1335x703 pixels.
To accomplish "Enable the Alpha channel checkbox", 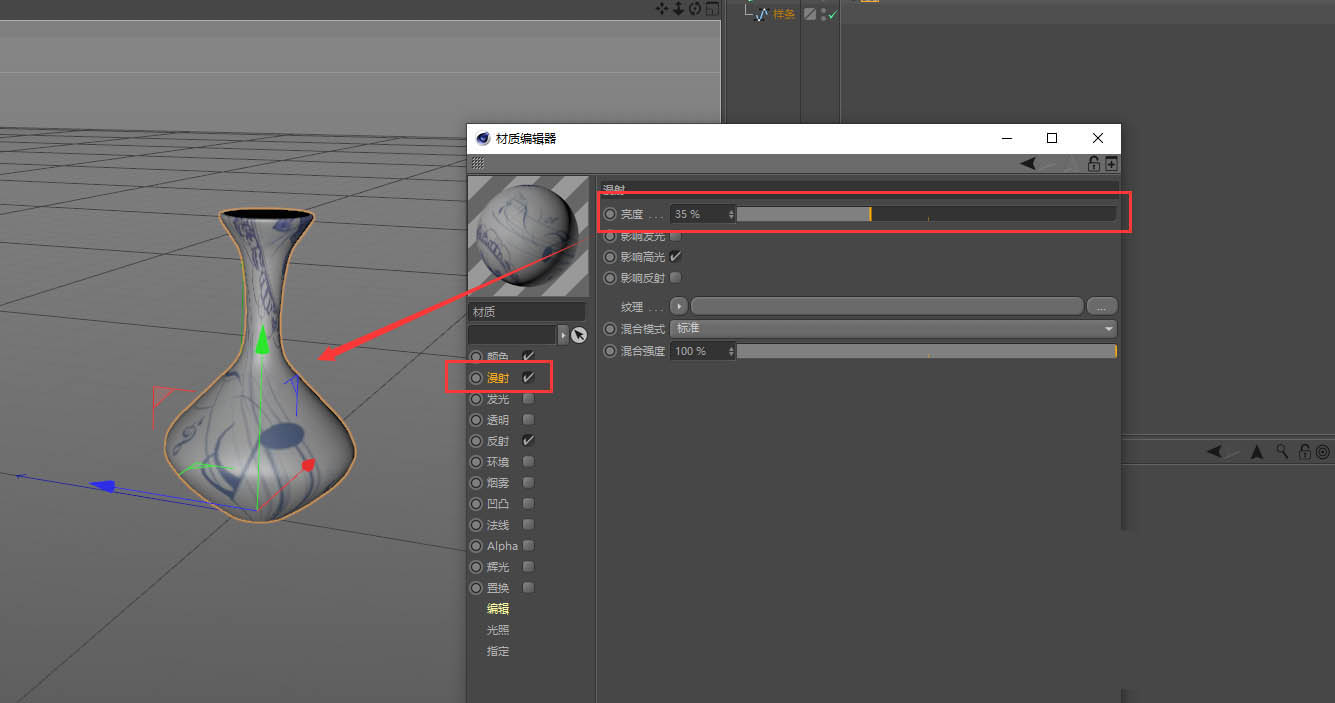I will 528,546.
